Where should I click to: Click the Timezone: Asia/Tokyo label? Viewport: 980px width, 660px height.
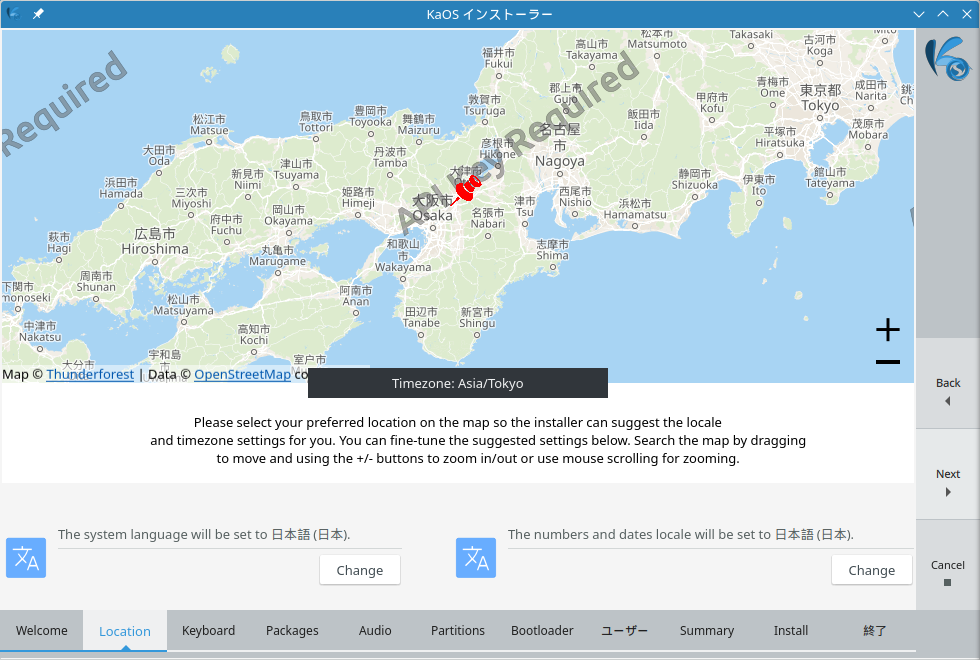point(458,383)
